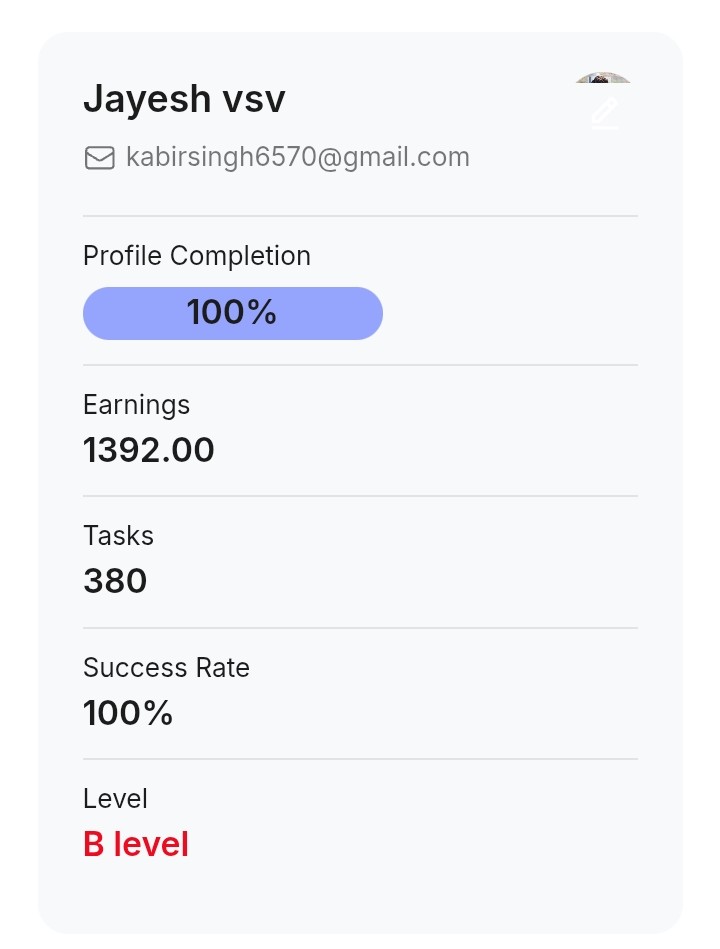Click the kabirsingh6570@gmail.com email address
Screen dimensions: 720x949
tap(297, 157)
